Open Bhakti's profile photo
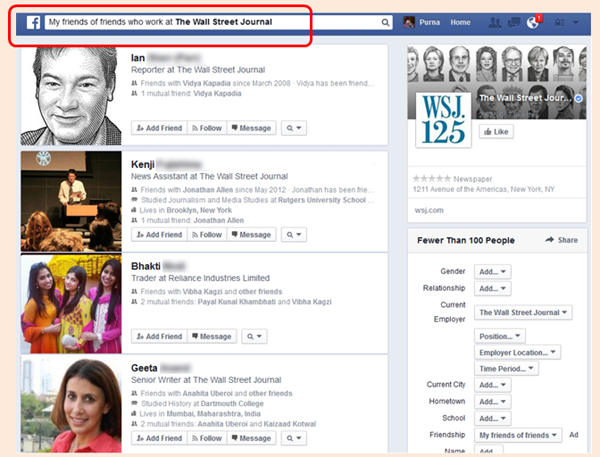Image resolution: width=600 pixels, height=457 pixels. pyautogui.click(x=71, y=304)
